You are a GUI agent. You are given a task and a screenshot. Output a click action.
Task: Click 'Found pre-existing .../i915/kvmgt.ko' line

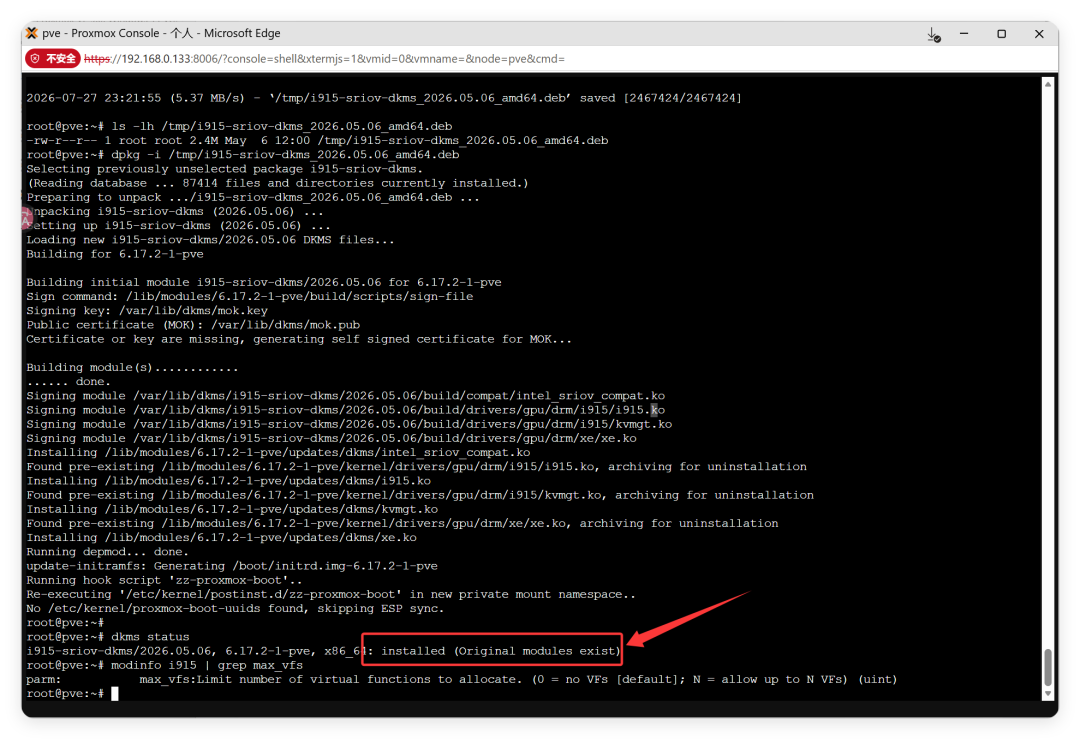coord(420,495)
